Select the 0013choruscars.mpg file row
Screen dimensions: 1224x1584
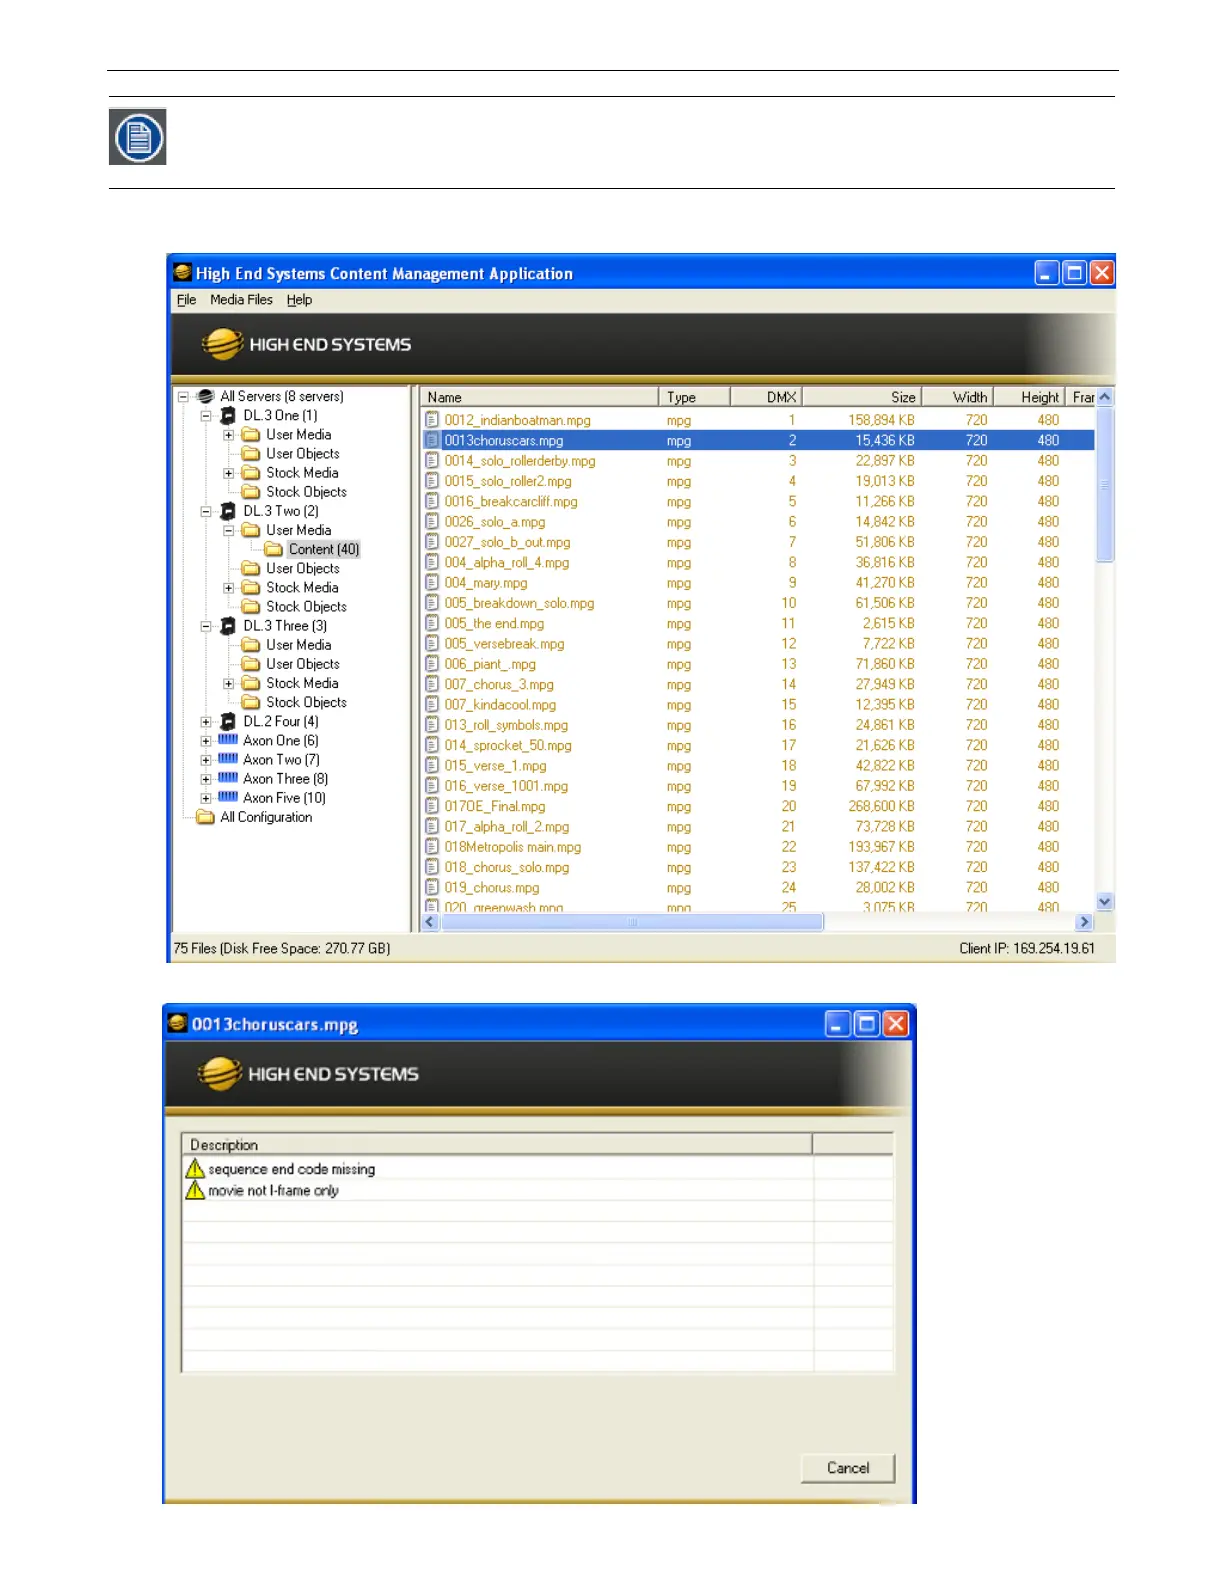758,441
